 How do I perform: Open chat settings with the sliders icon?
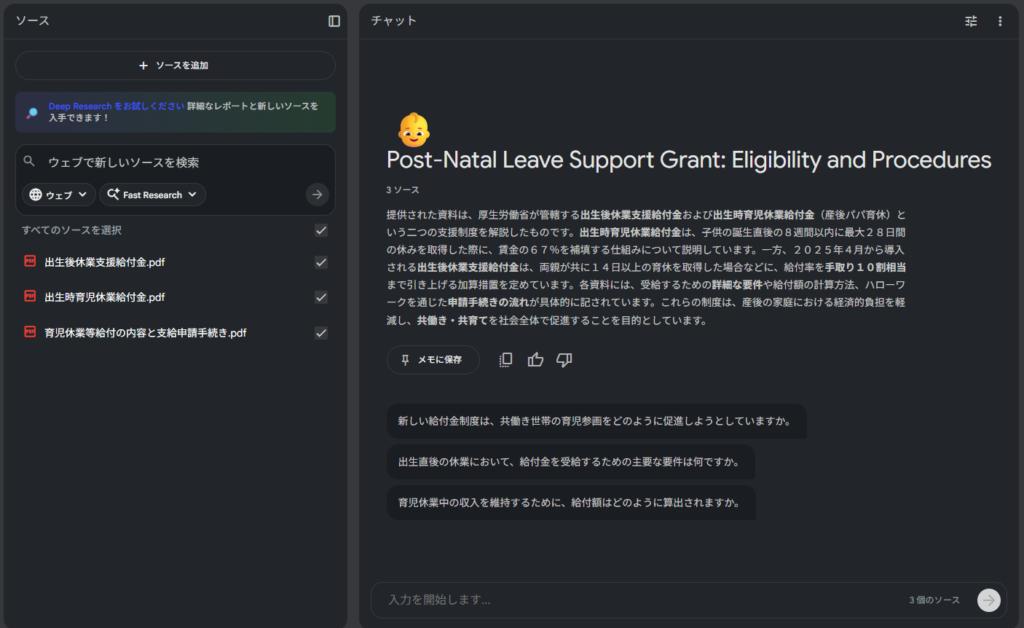click(971, 21)
